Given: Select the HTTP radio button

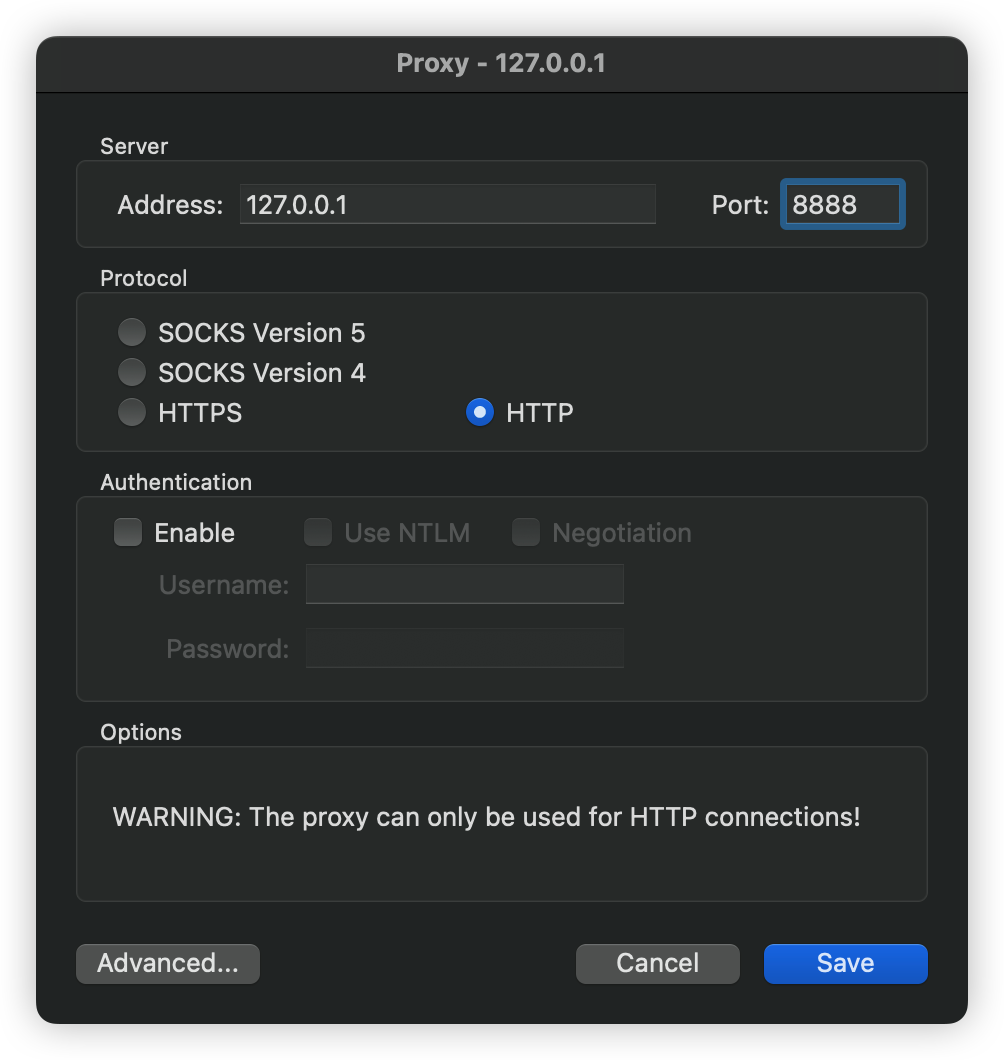Looking at the screenshot, I should [x=480, y=413].
